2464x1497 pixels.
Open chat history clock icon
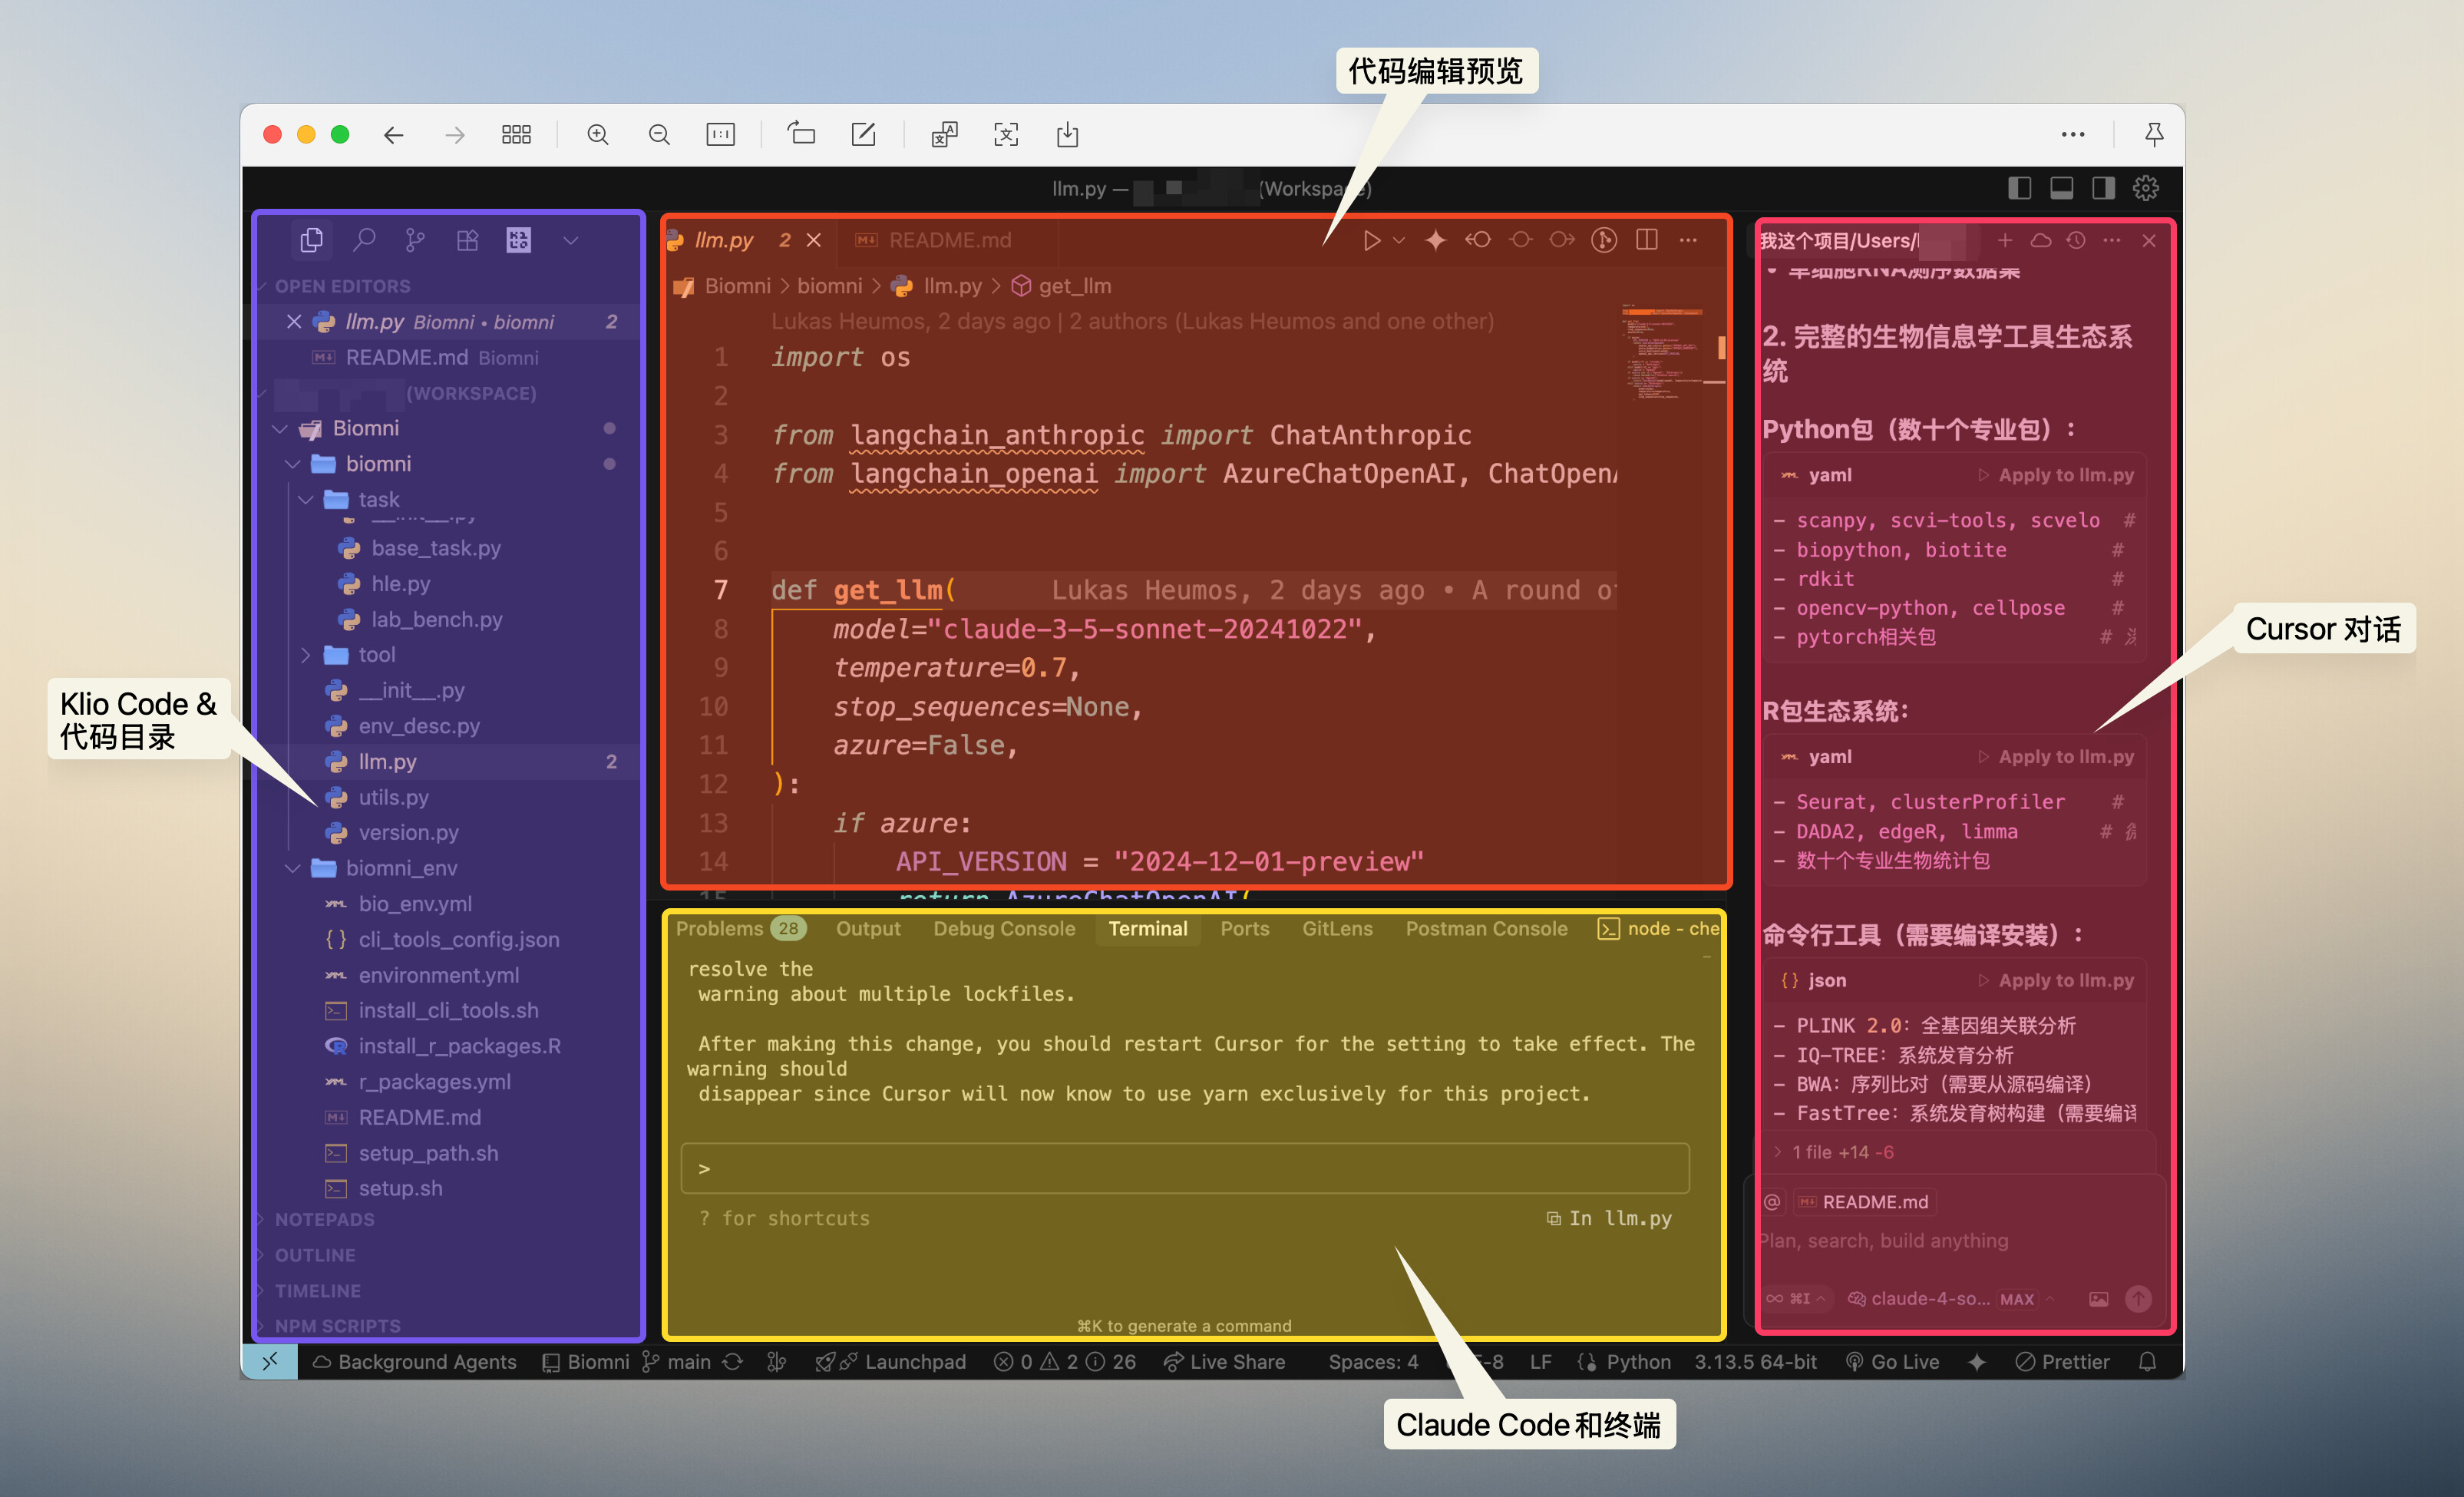pyautogui.click(x=2076, y=240)
